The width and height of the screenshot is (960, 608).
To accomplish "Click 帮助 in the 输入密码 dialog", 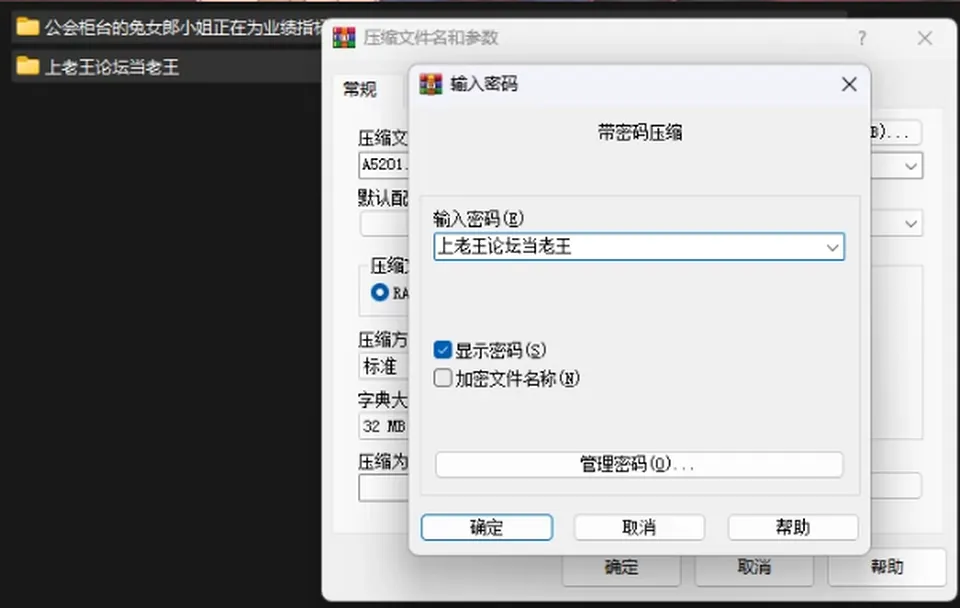I will click(793, 527).
